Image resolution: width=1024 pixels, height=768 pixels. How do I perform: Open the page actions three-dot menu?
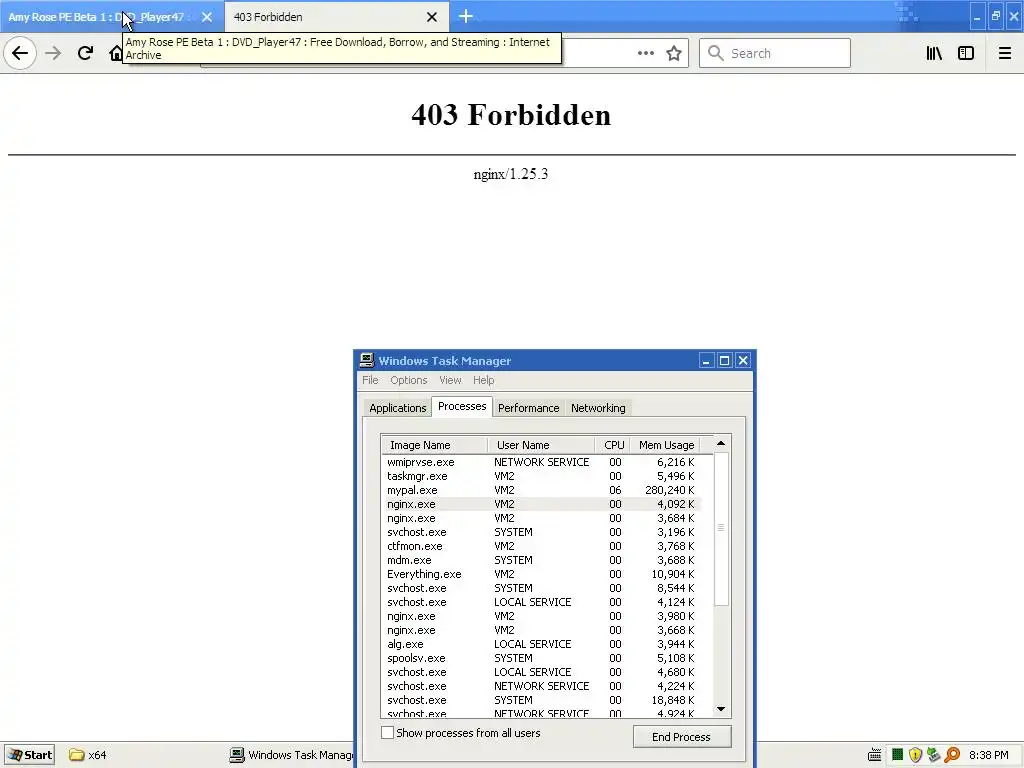(645, 53)
